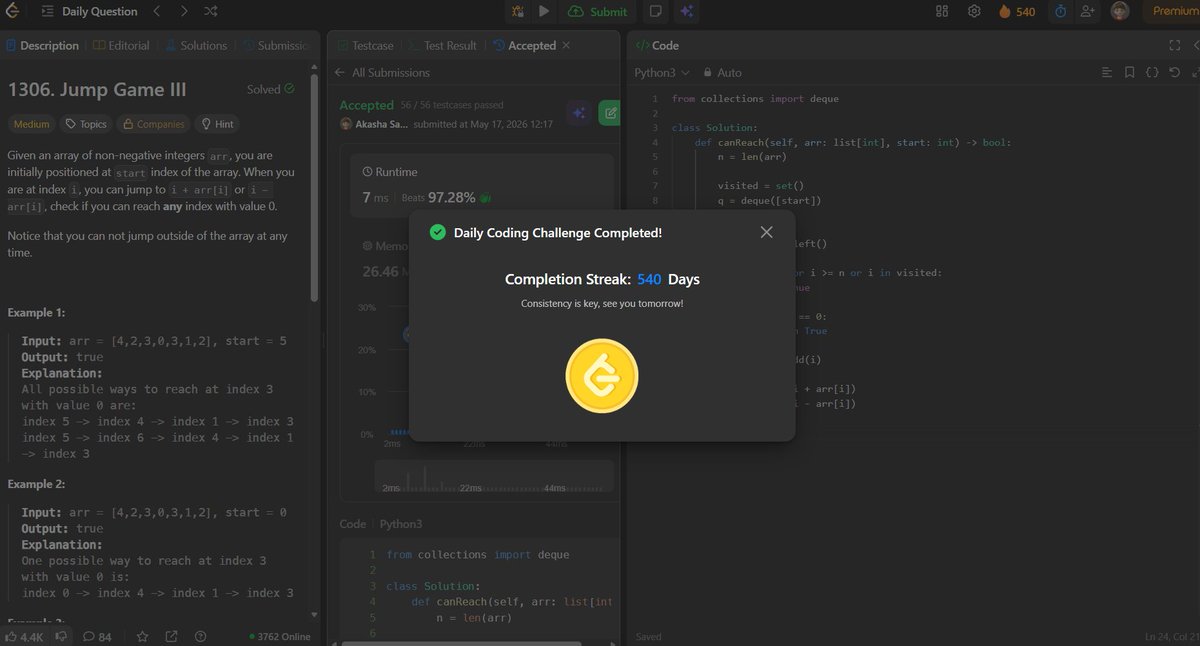The width and height of the screenshot is (1200, 646).
Task: Click the Solved status checkmark
Action: [289, 89]
